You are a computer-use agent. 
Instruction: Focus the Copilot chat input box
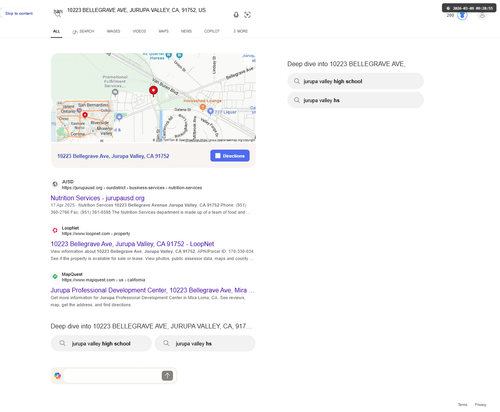click(113, 376)
